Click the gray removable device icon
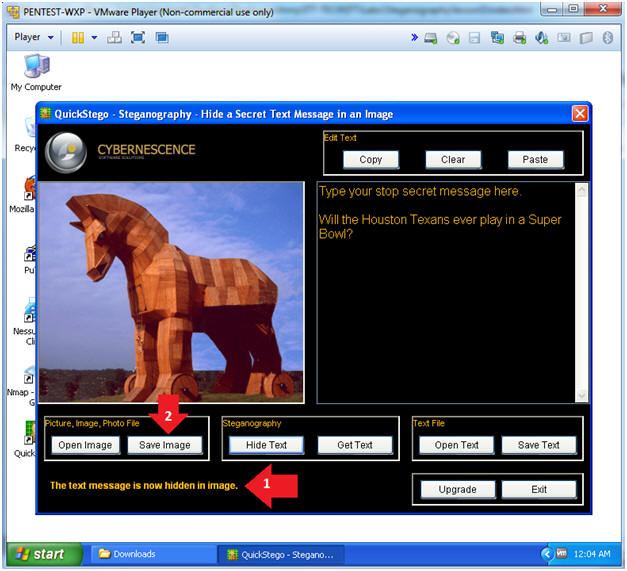This screenshot has width=627, height=571. (586, 38)
